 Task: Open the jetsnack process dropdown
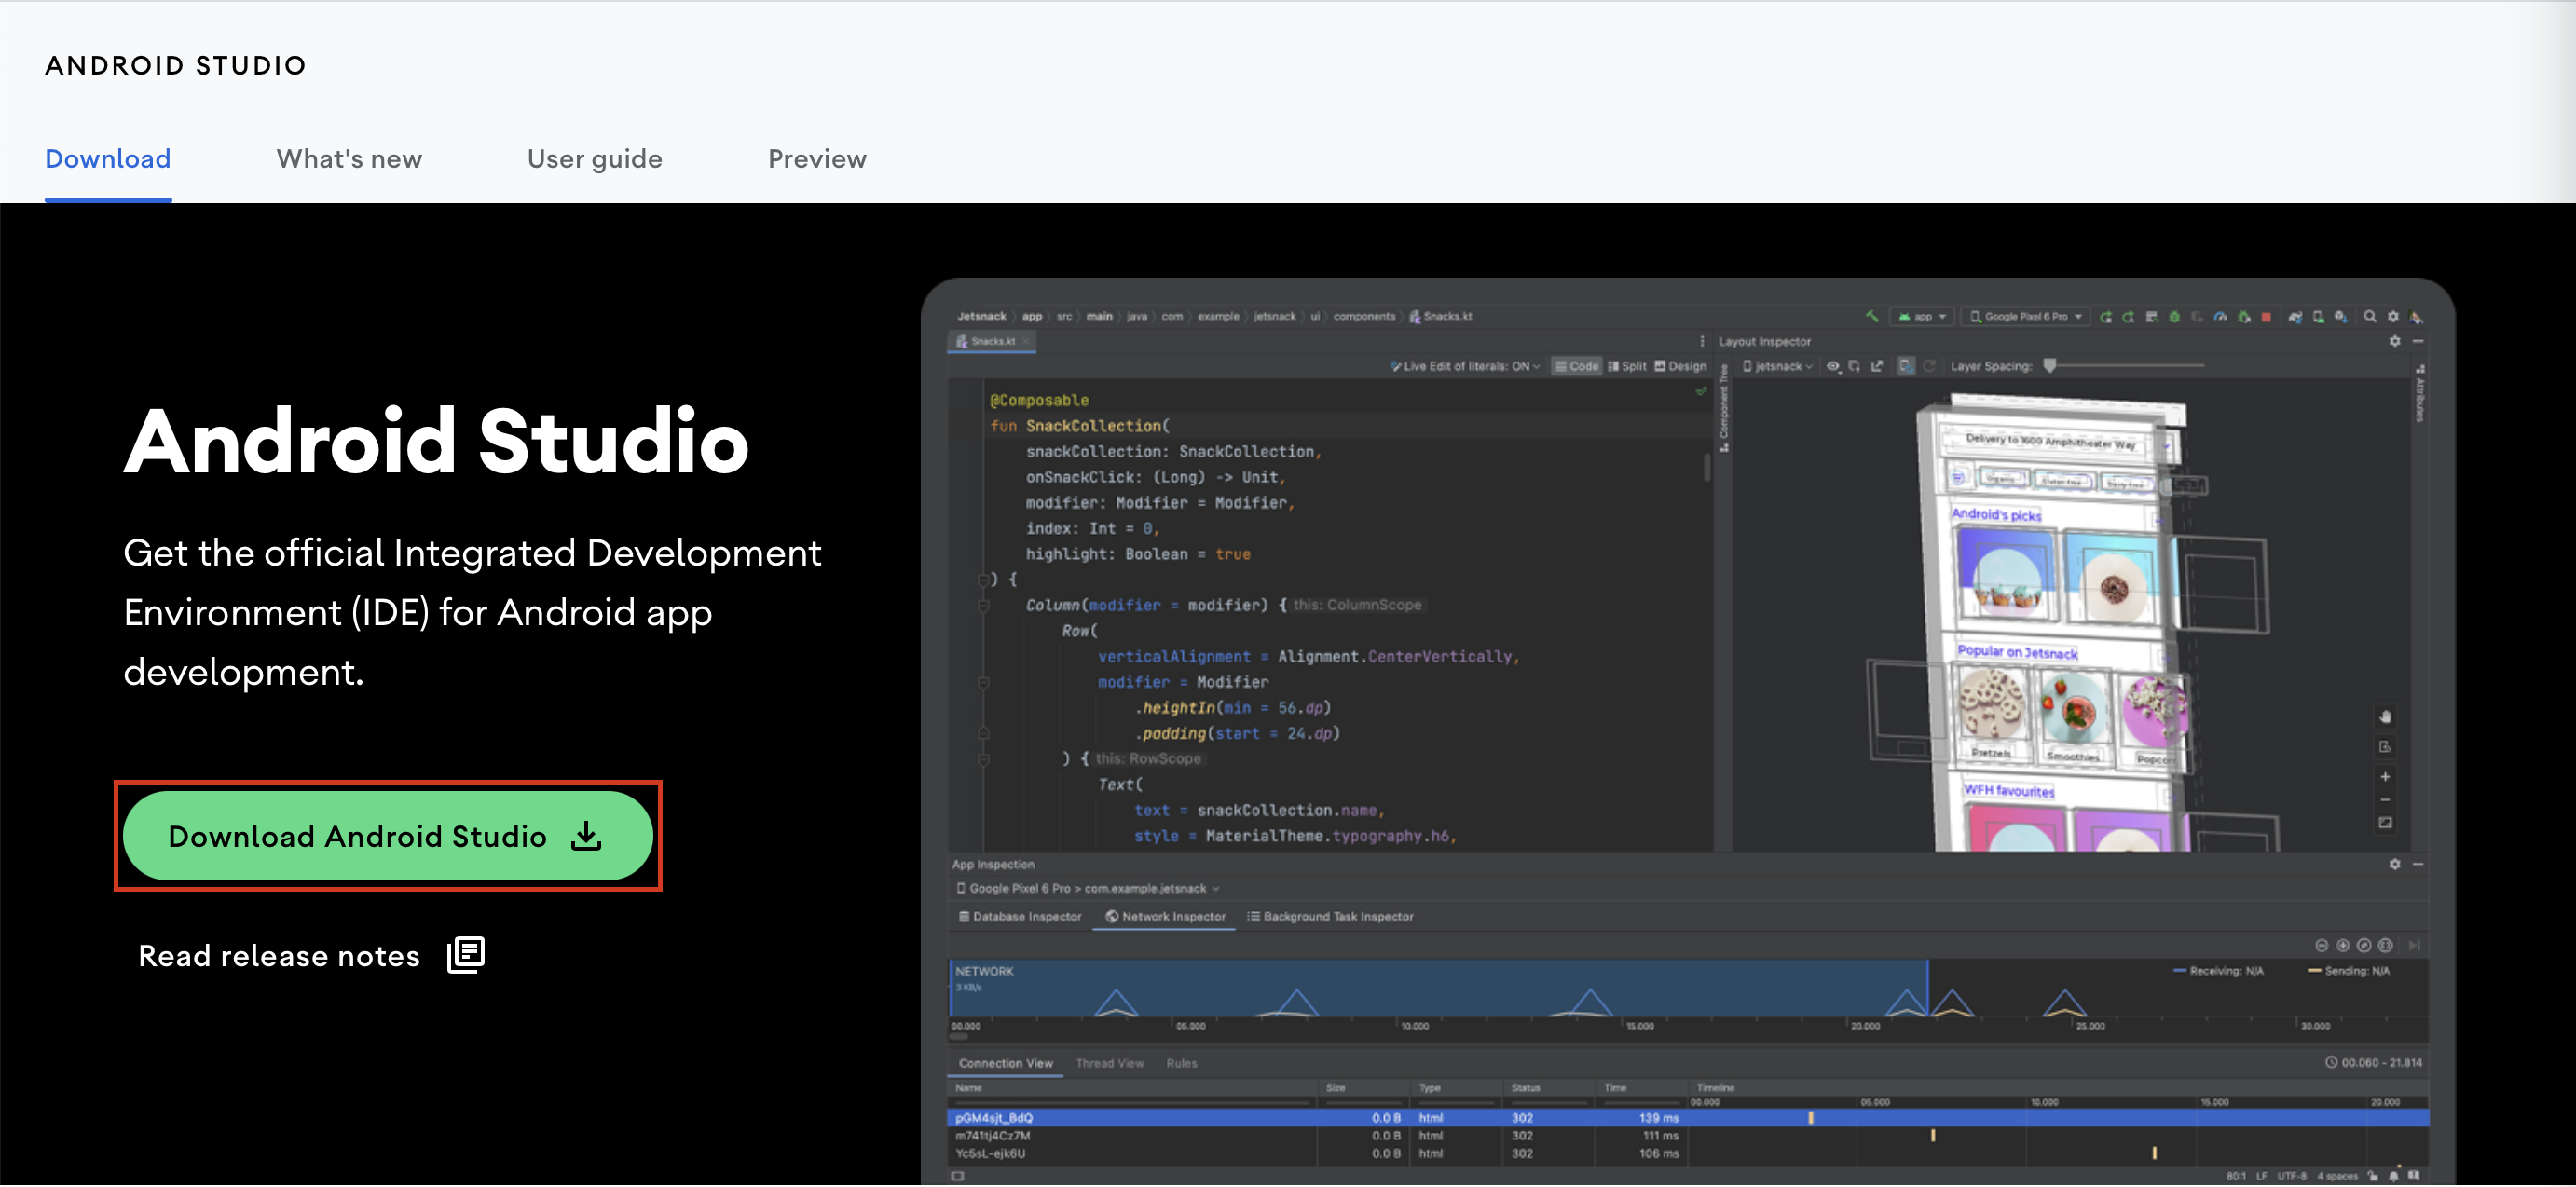1778,367
